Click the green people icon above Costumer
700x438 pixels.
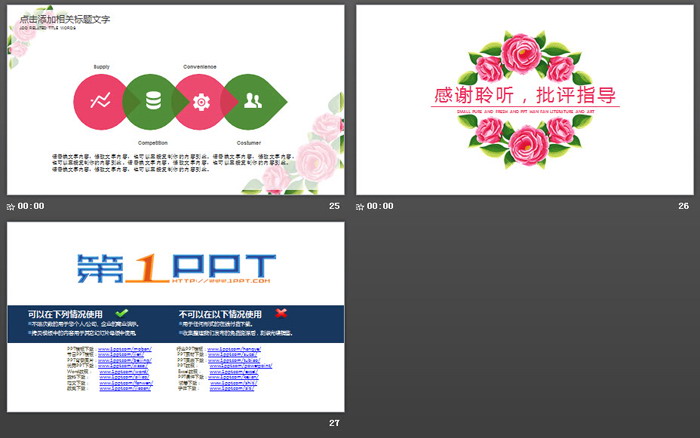pyautogui.click(x=252, y=100)
